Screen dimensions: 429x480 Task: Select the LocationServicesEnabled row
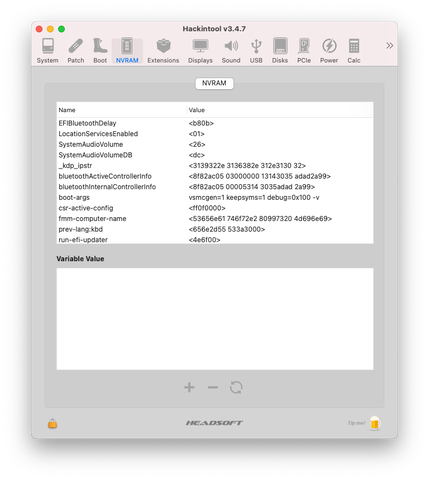(215, 134)
